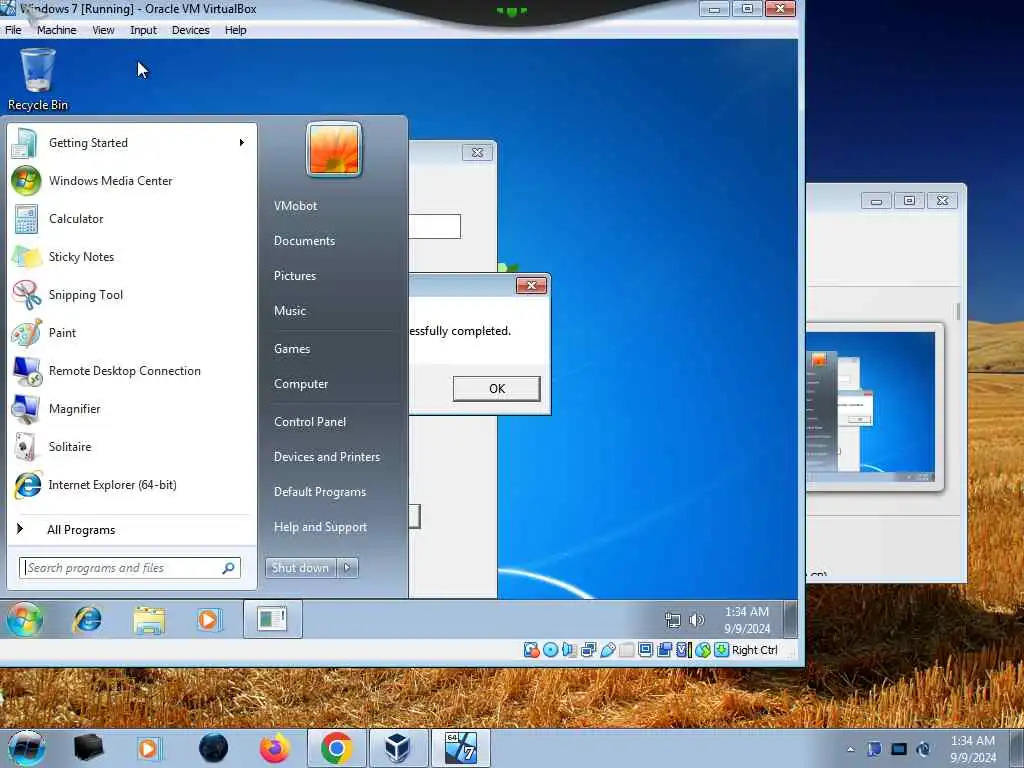
Task: Open the View menu in VirtualBox
Action: click(x=103, y=30)
